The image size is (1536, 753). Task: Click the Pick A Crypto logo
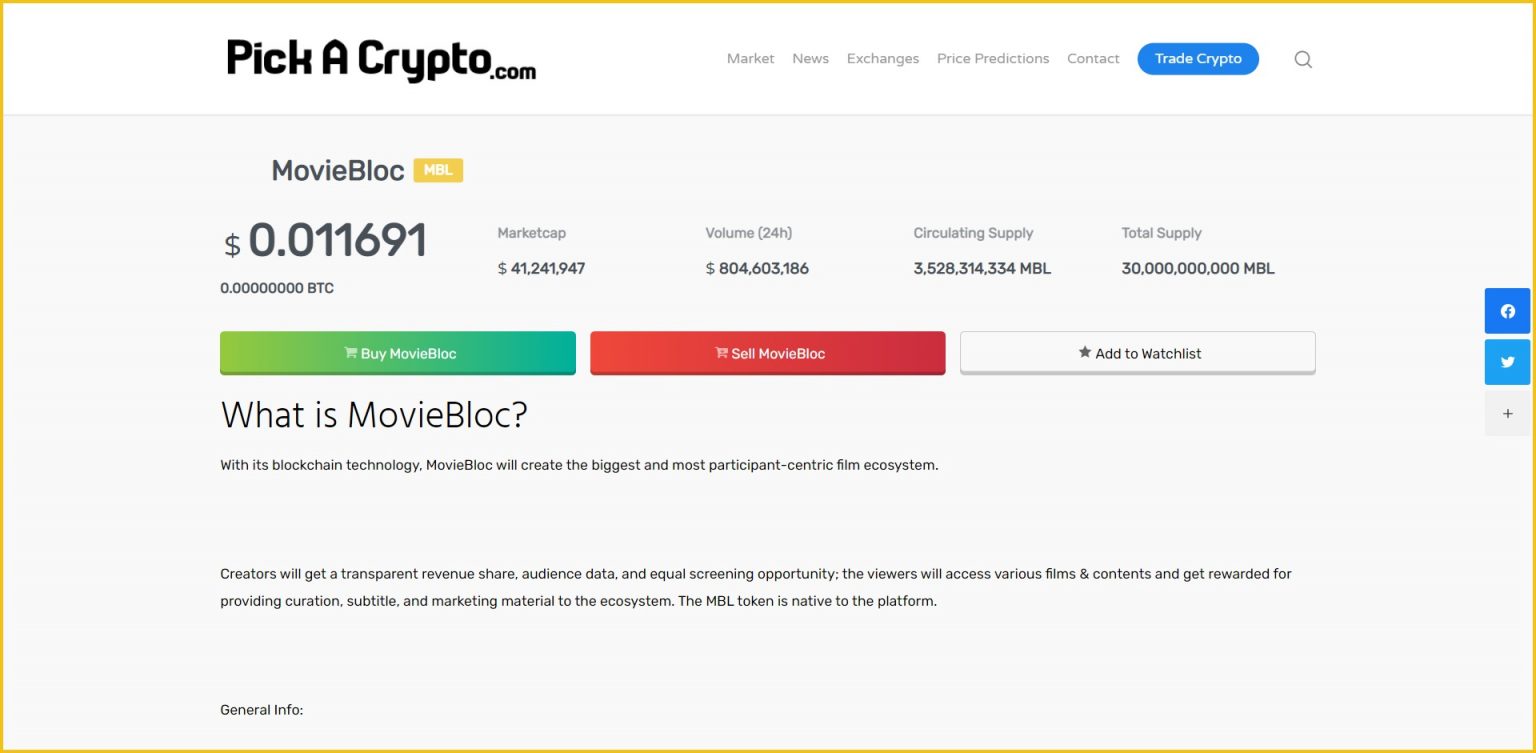[381, 59]
